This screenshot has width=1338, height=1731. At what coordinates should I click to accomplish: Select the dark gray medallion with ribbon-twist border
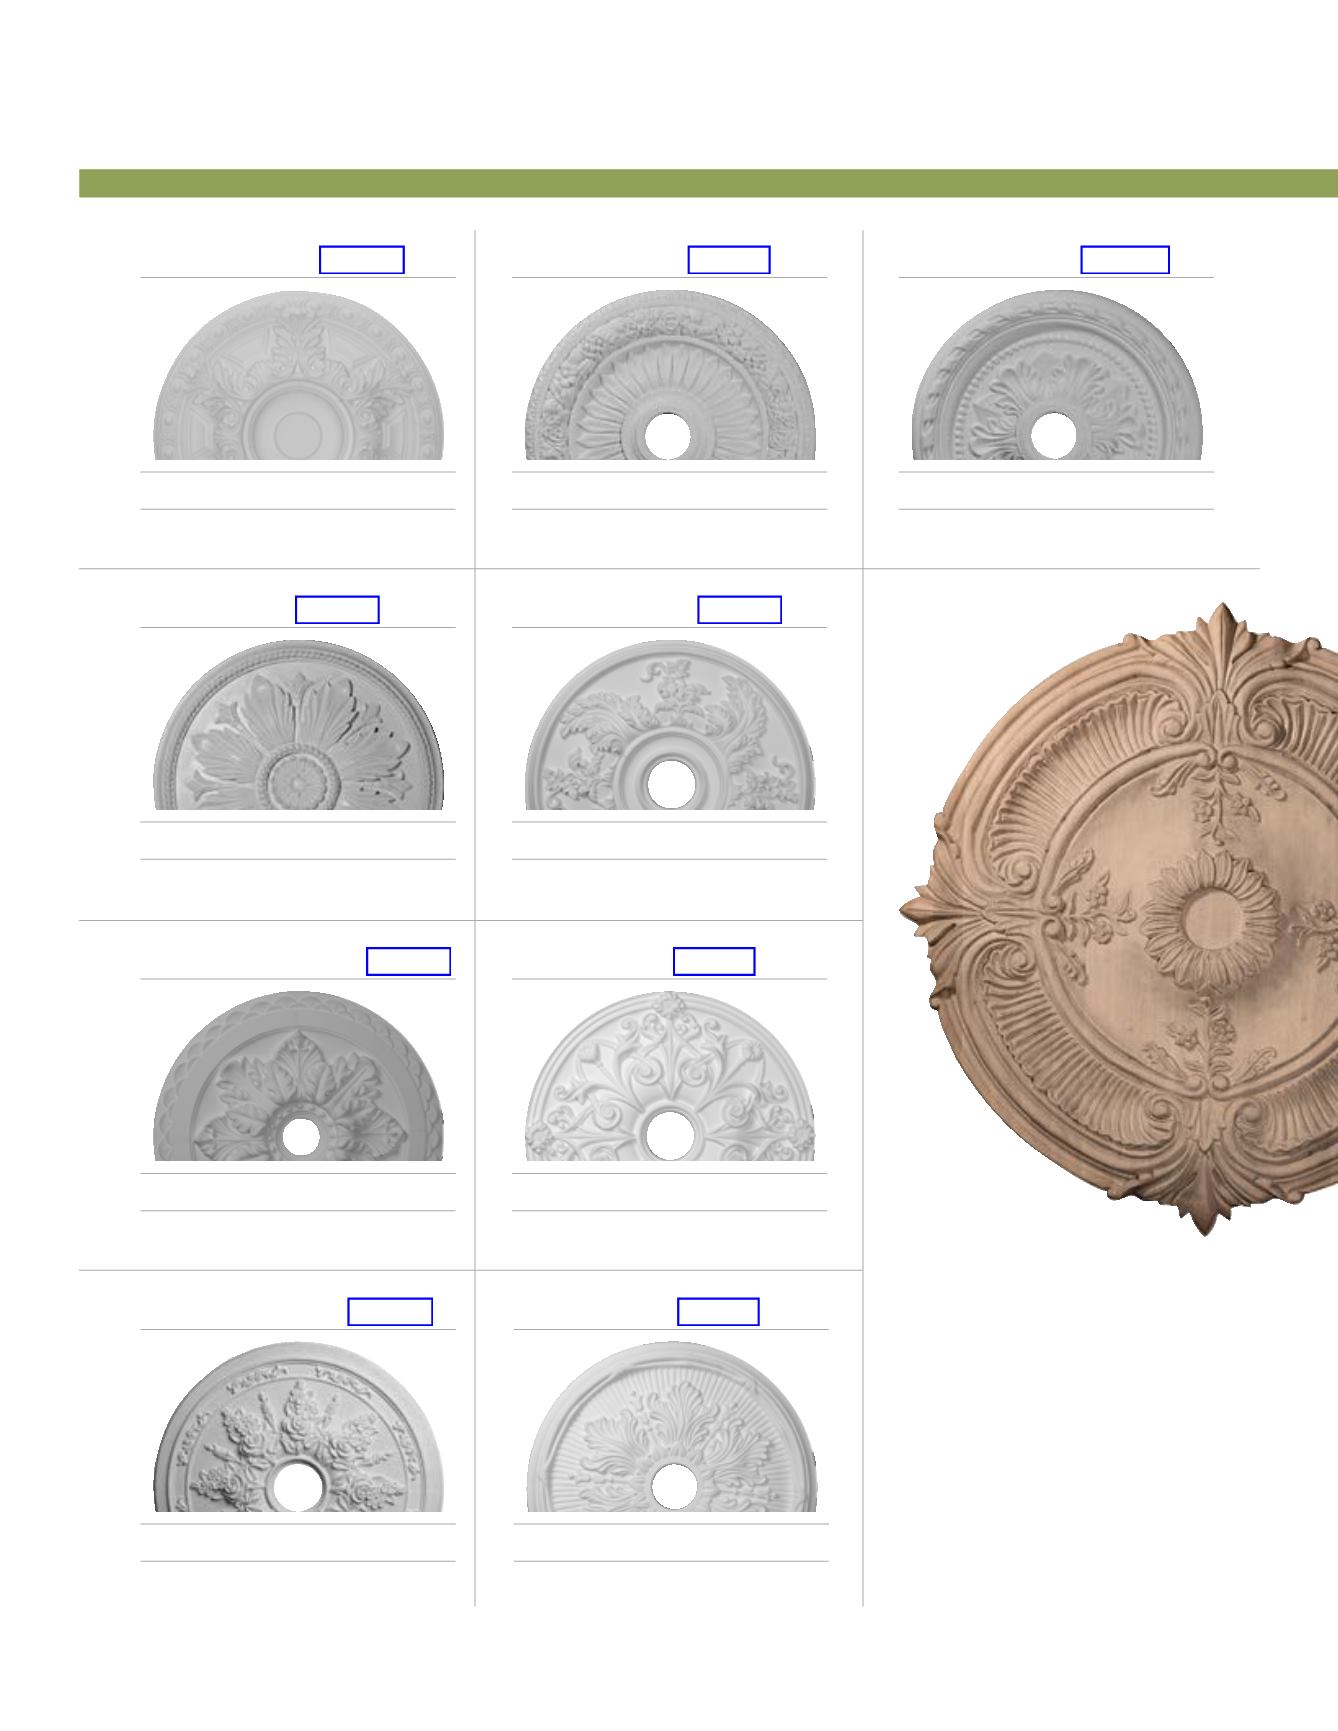pyautogui.click(x=298, y=1077)
